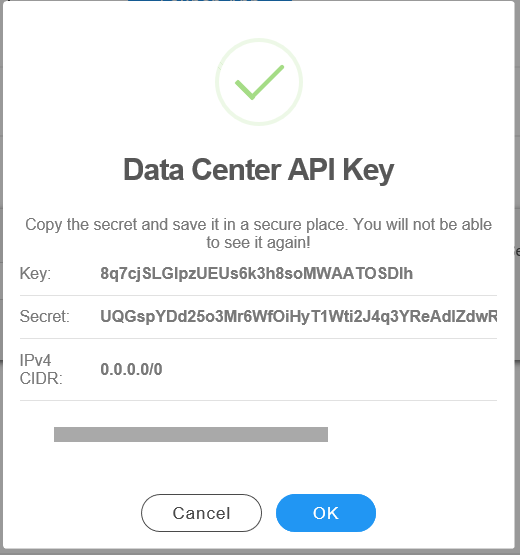Screen dimensions: 520x555
Task: Select the Secret value beginning UQGspYDd
Action: click(x=299, y=316)
